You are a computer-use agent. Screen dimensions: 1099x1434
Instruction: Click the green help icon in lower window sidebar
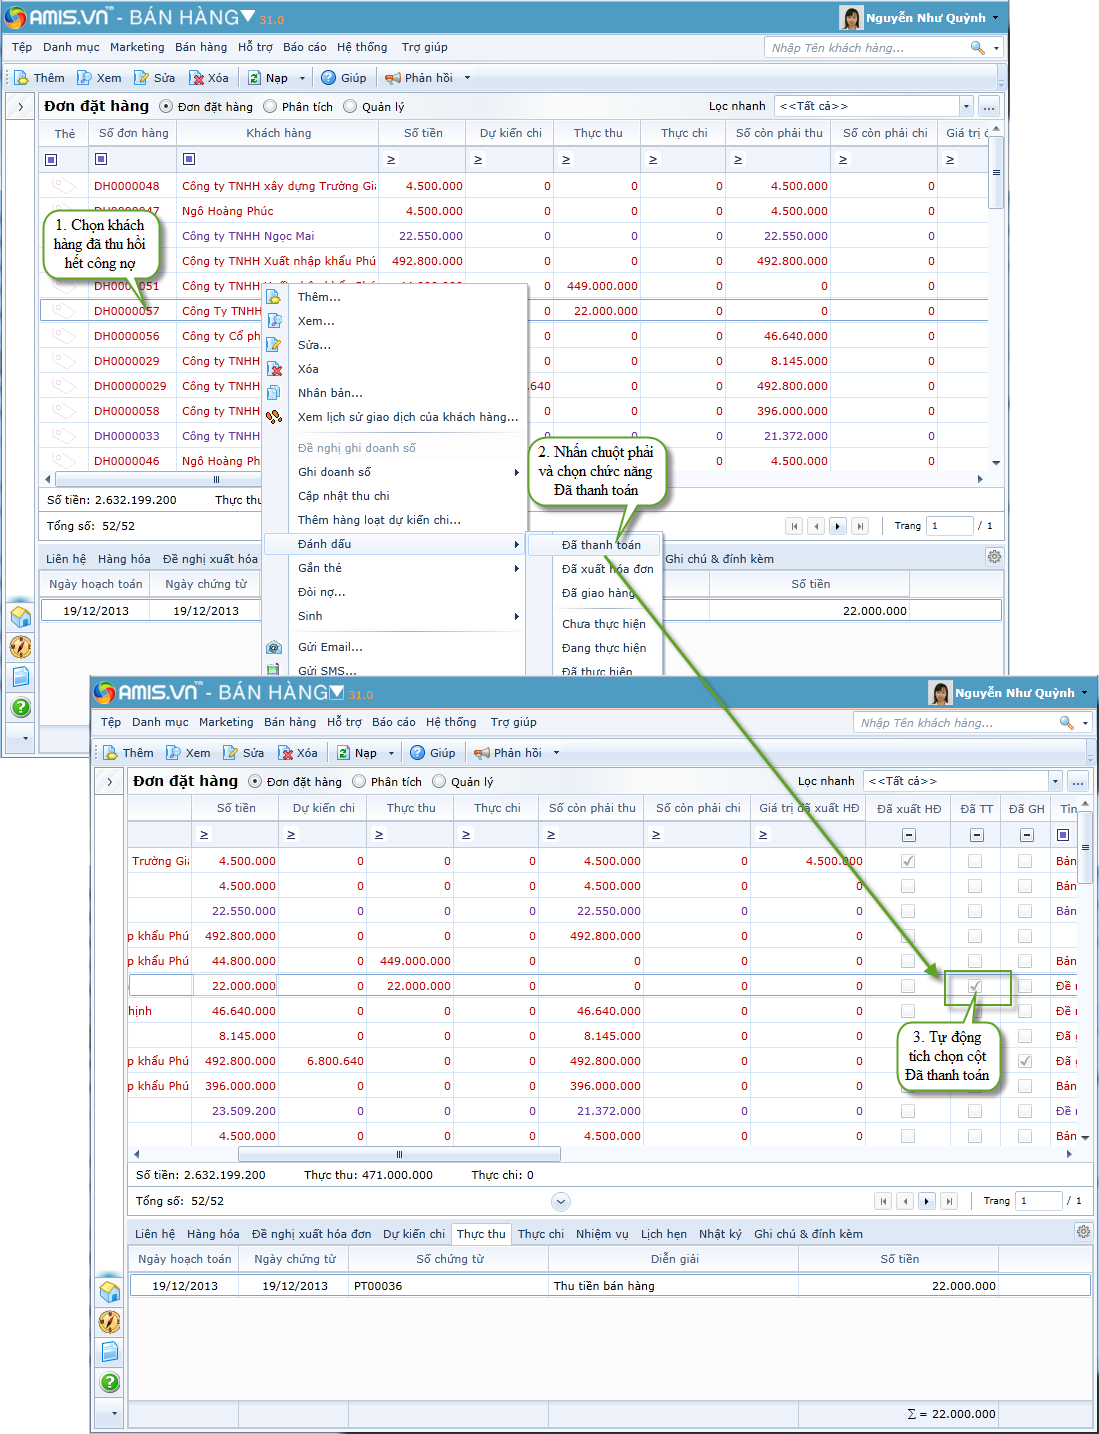[x=110, y=1382]
